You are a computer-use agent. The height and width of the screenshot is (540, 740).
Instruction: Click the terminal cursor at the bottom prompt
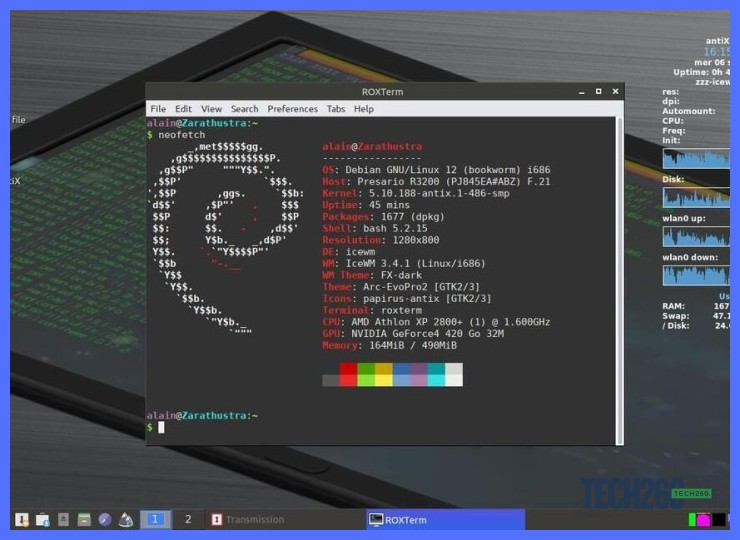click(x=161, y=427)
